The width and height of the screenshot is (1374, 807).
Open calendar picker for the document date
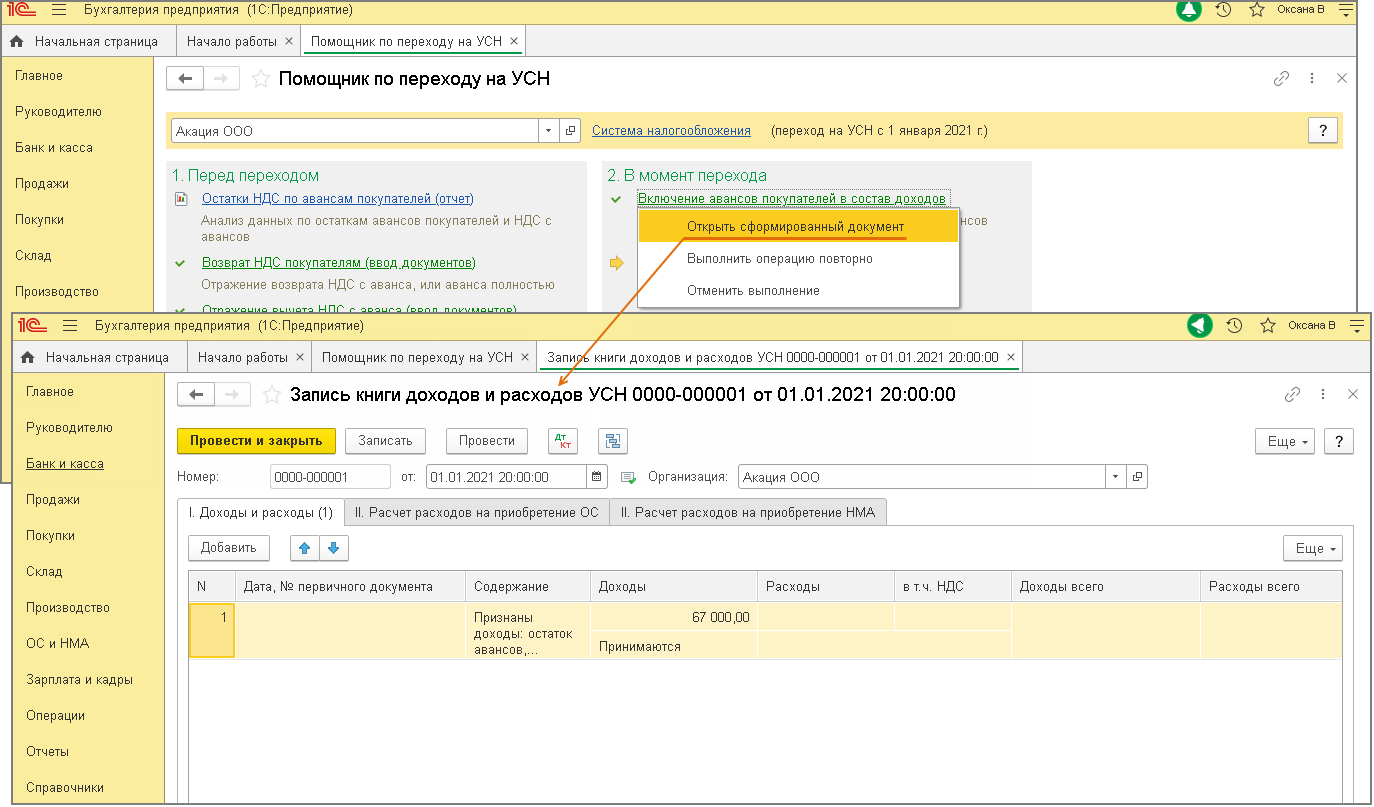[x=597, y=477]
